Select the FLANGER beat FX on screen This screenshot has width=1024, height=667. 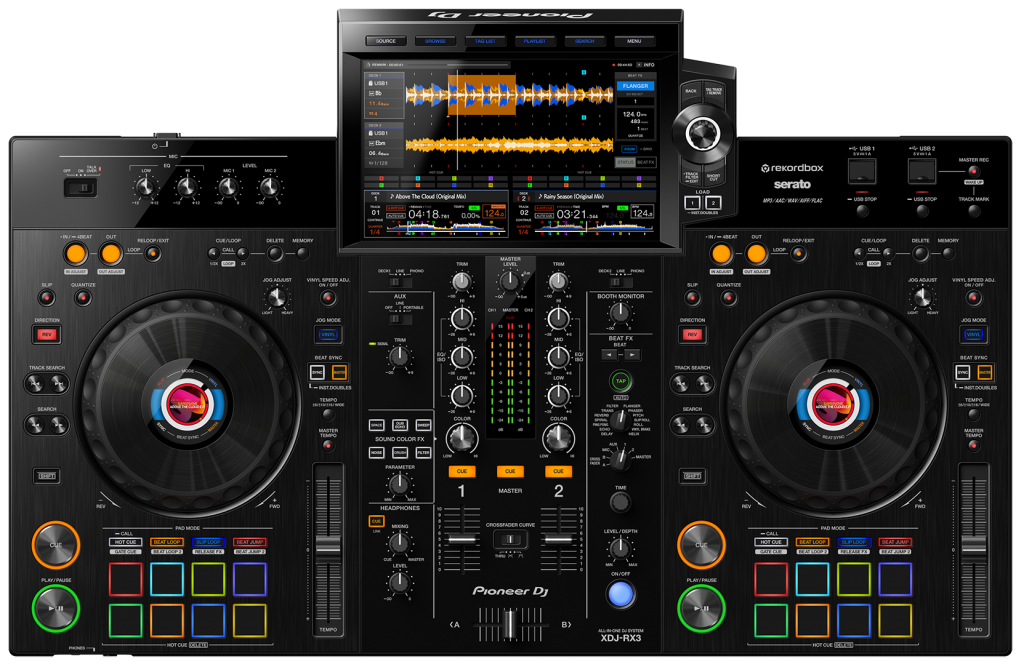point(634,87)
